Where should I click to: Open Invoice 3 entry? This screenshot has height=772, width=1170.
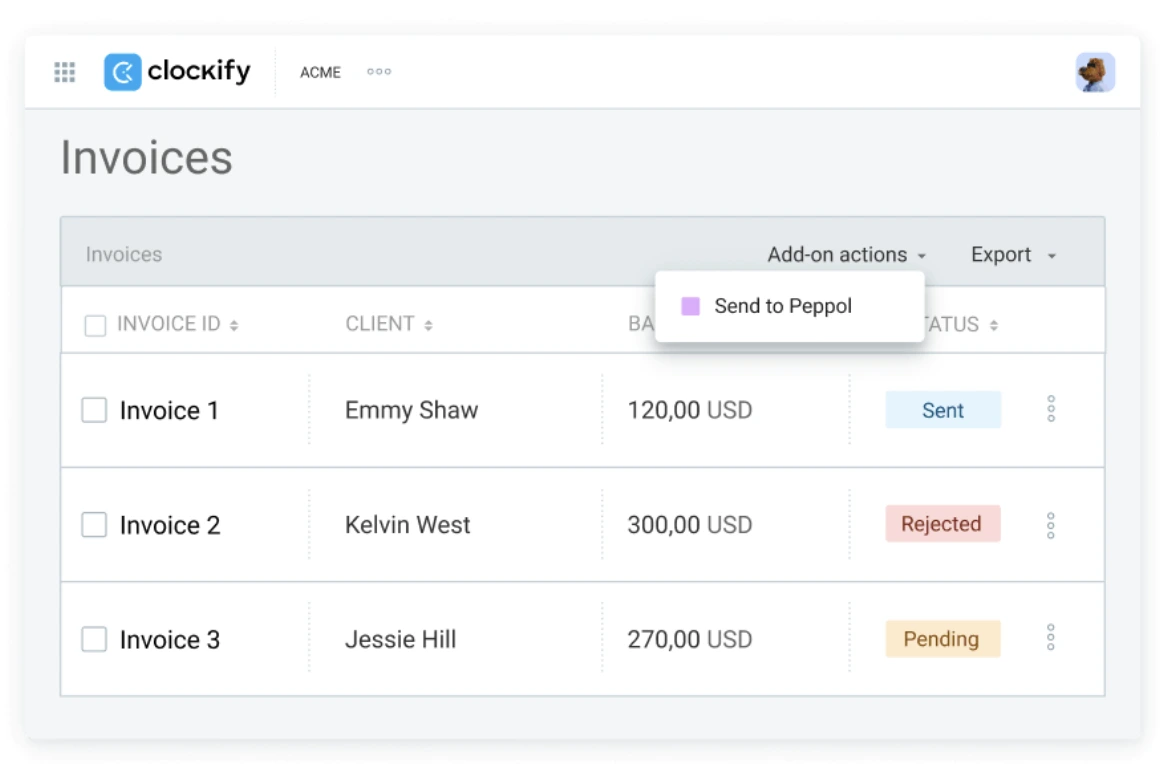click(169, 640)
